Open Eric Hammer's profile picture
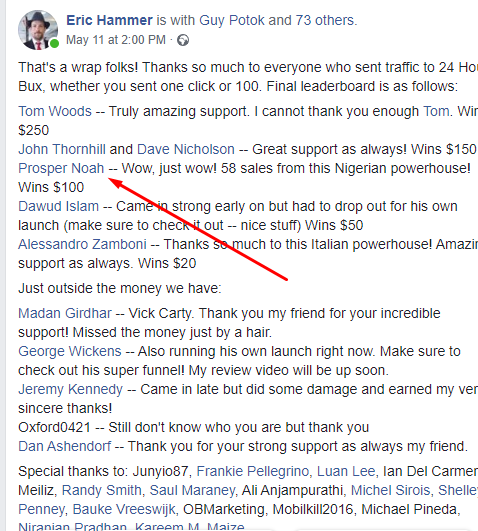The height and width of the screenshot is (531, 478). (x=38, y=30)
